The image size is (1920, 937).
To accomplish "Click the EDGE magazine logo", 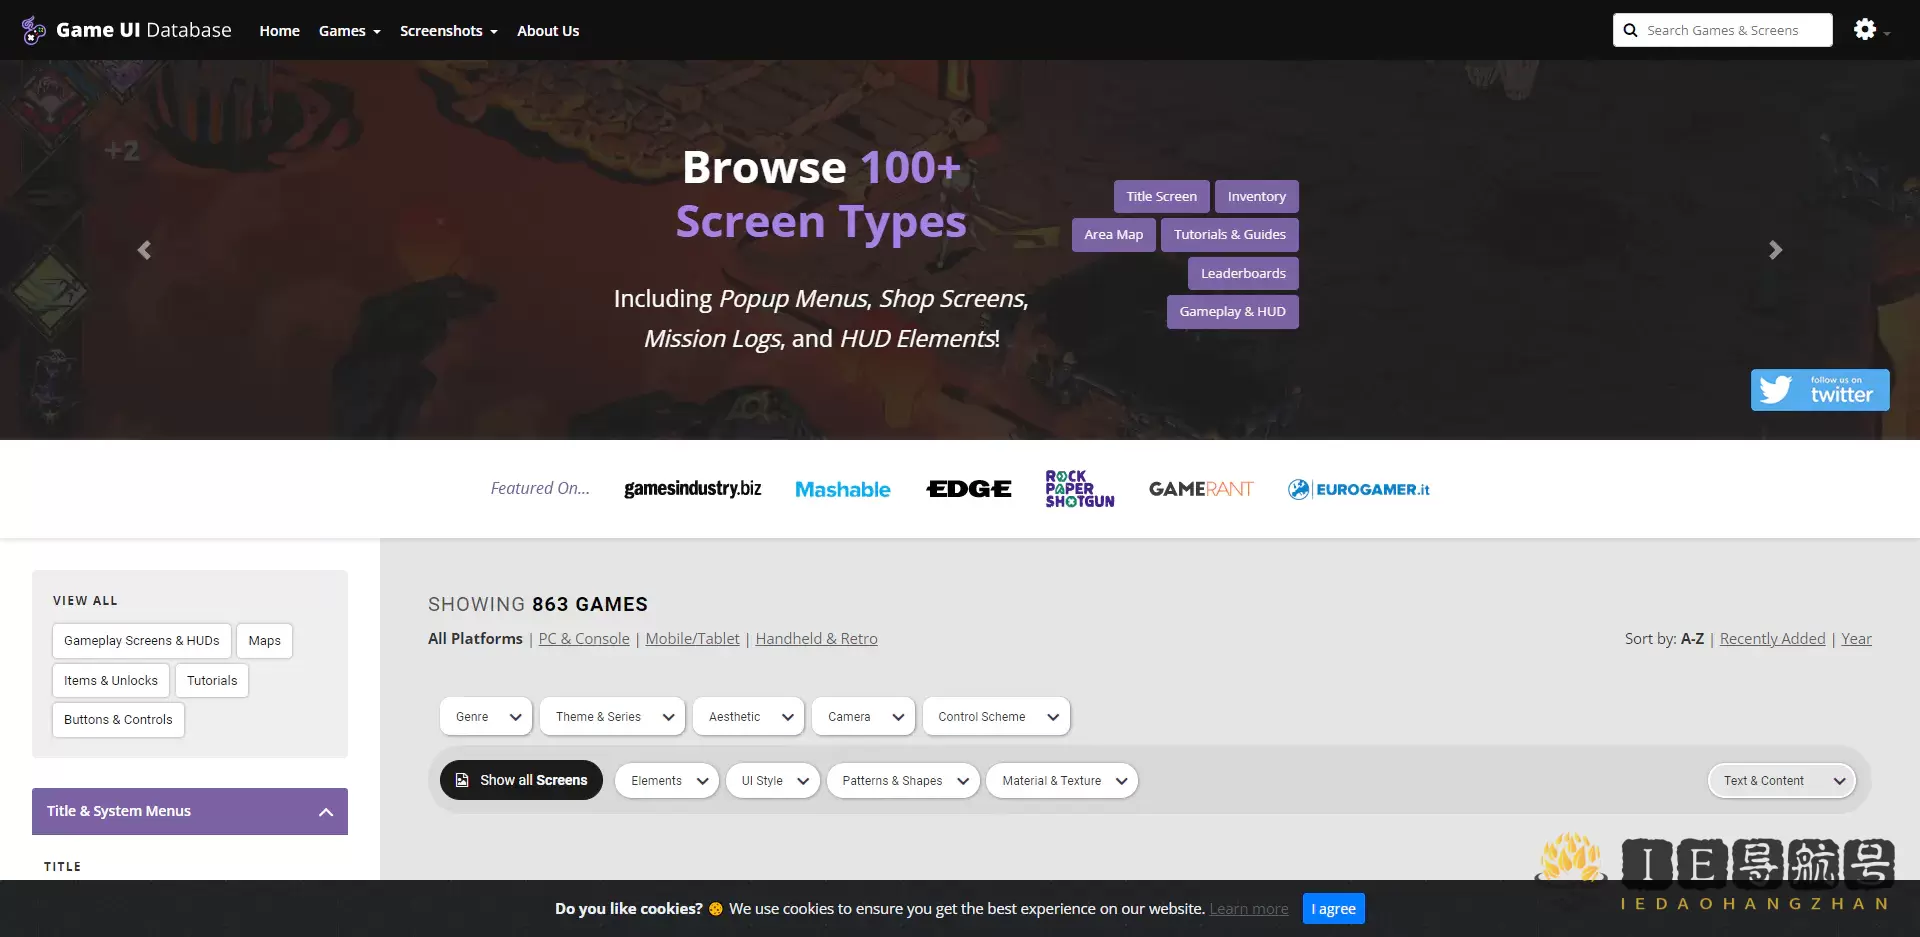I will (967, 489).
